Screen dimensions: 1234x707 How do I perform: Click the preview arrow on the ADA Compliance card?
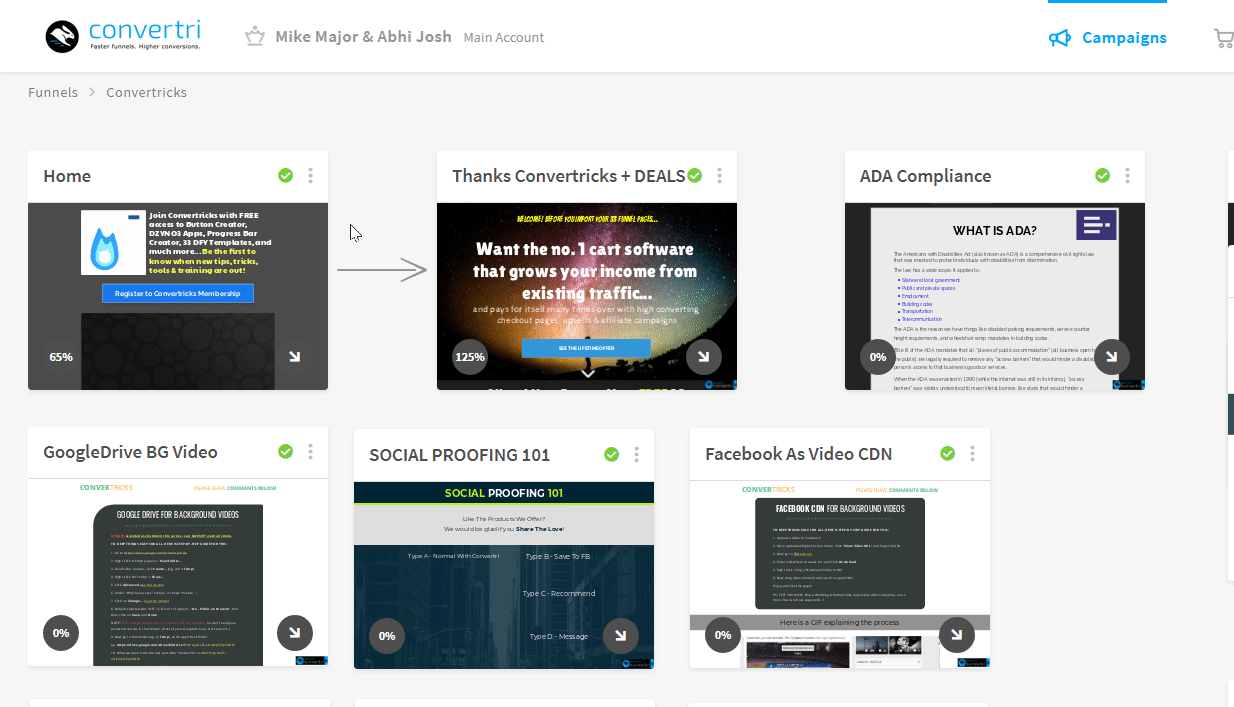pos(1111,356)
